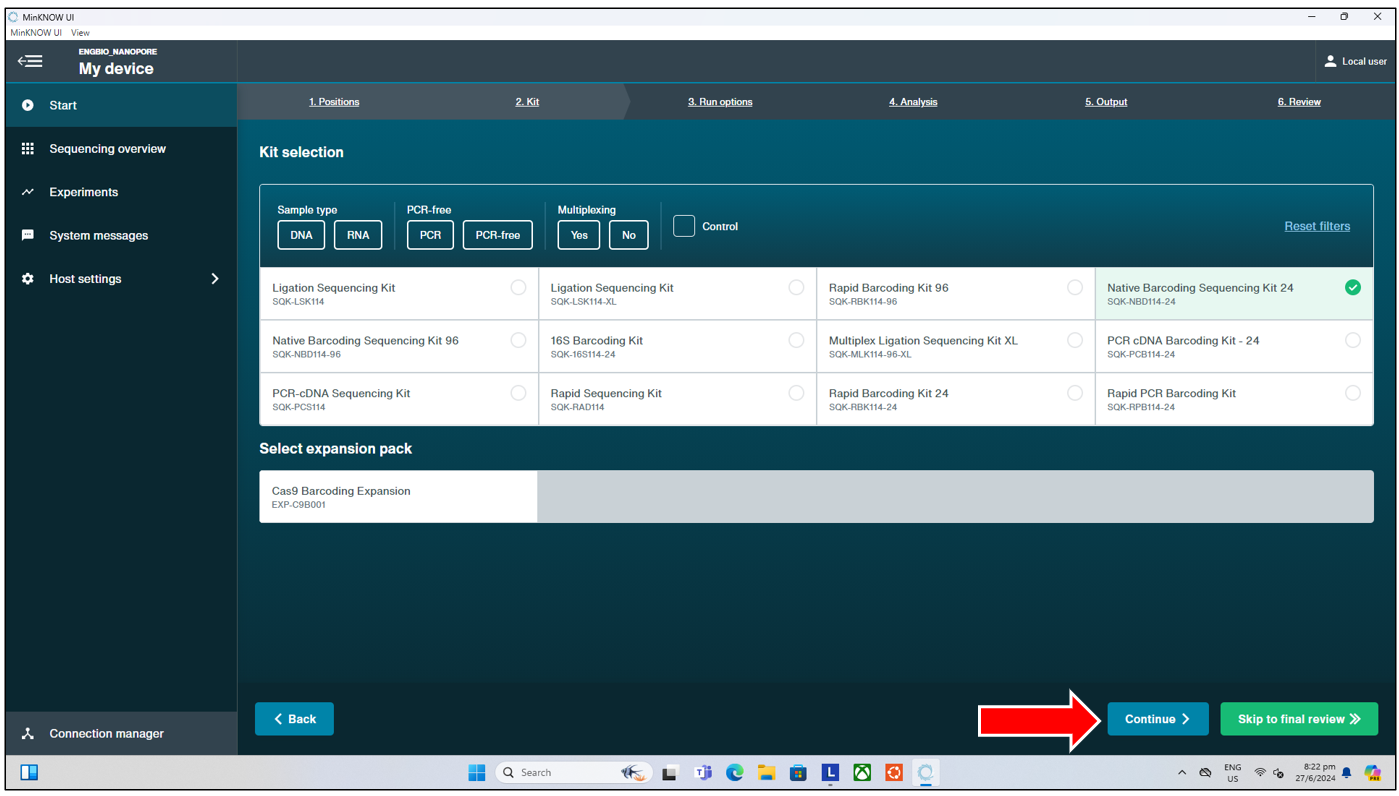Switch to 5. Output step
The height and width of the screenshot is (796, 1399).
(1106, 102)
